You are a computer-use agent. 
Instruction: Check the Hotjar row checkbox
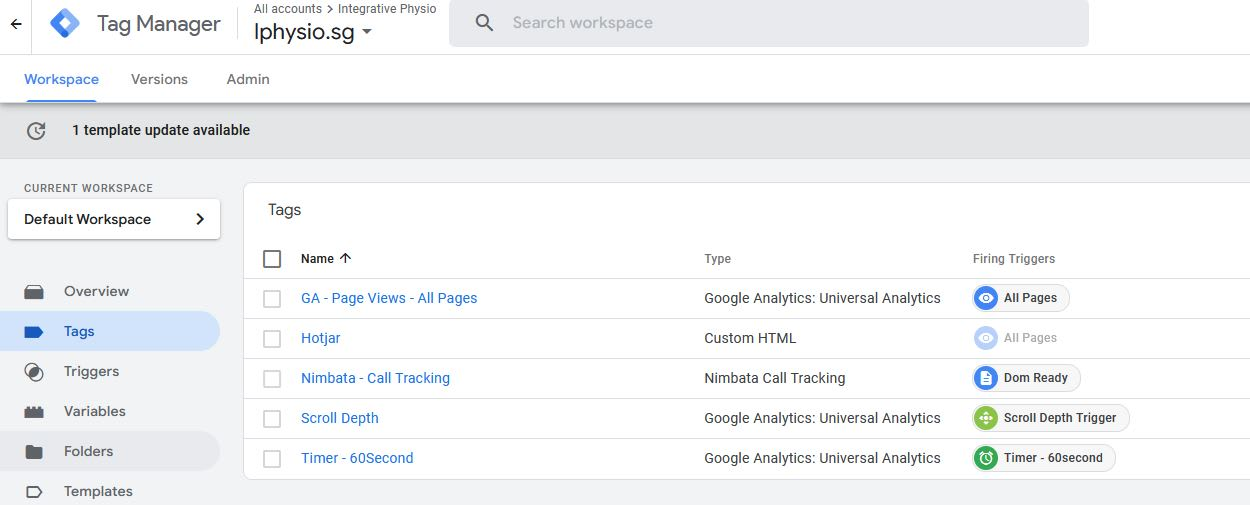(272, 339)
